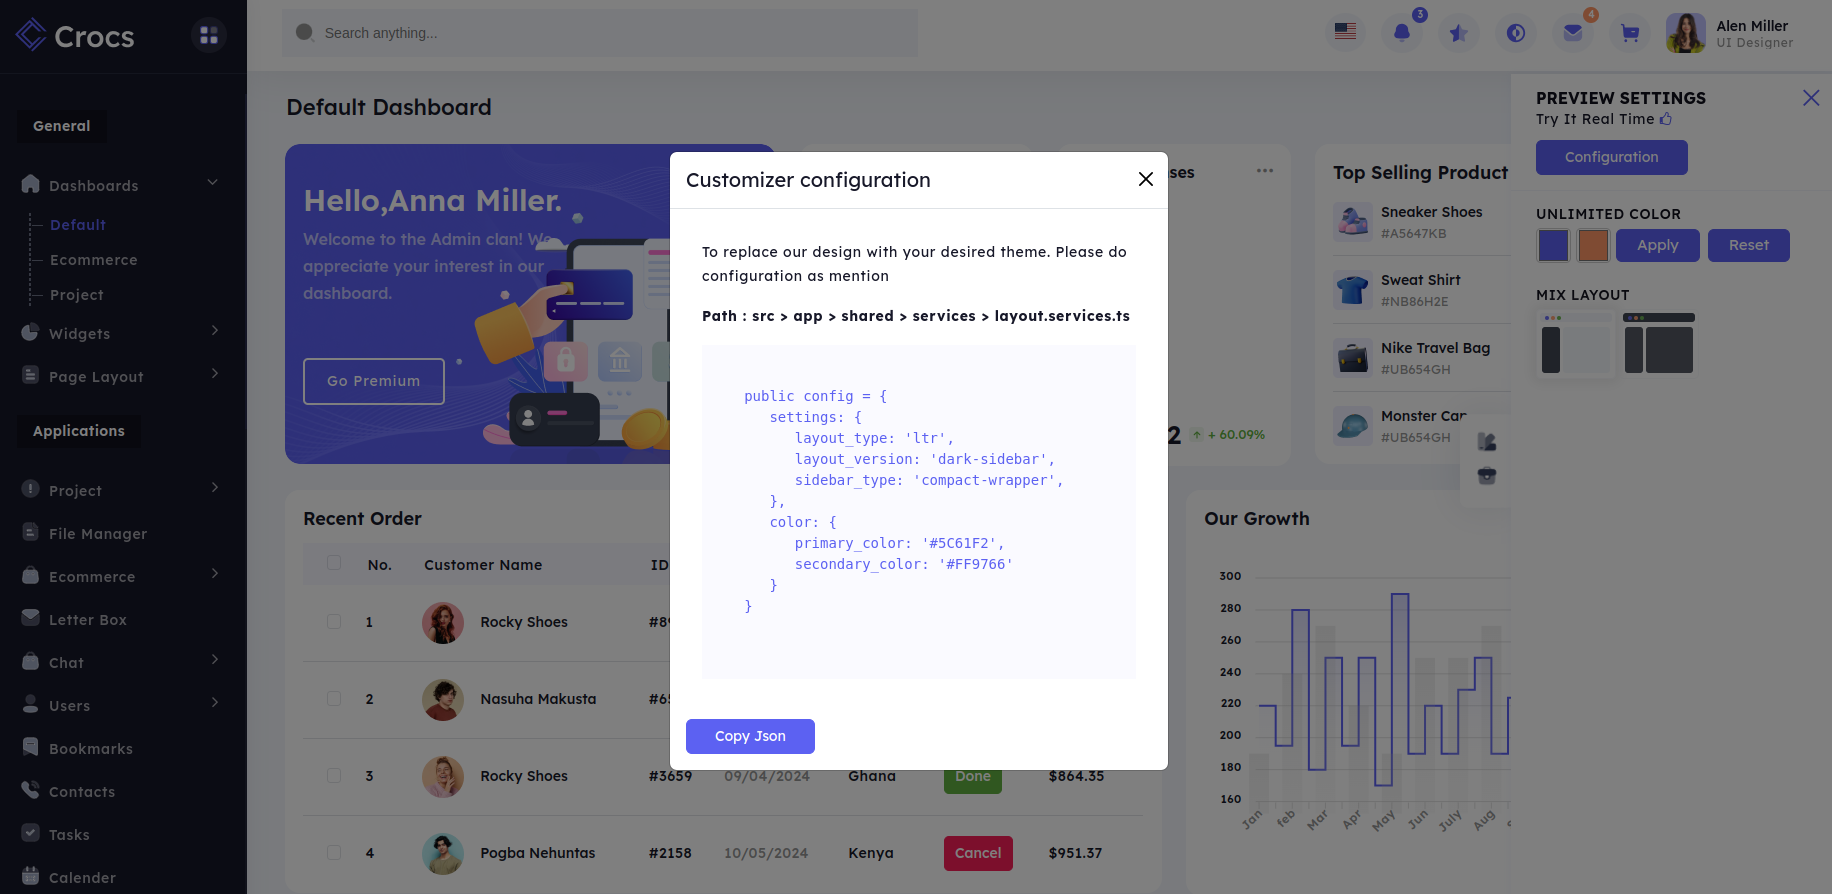Click the Copy Json button

(750, 736)
